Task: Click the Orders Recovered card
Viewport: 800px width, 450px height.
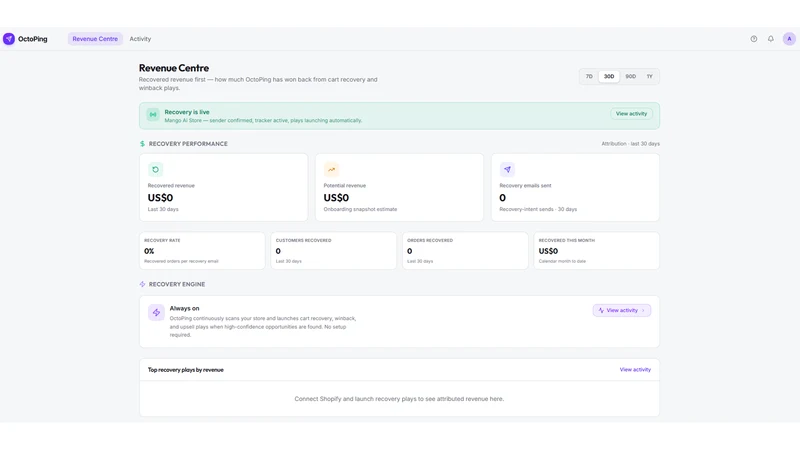Action: point(465,251)
